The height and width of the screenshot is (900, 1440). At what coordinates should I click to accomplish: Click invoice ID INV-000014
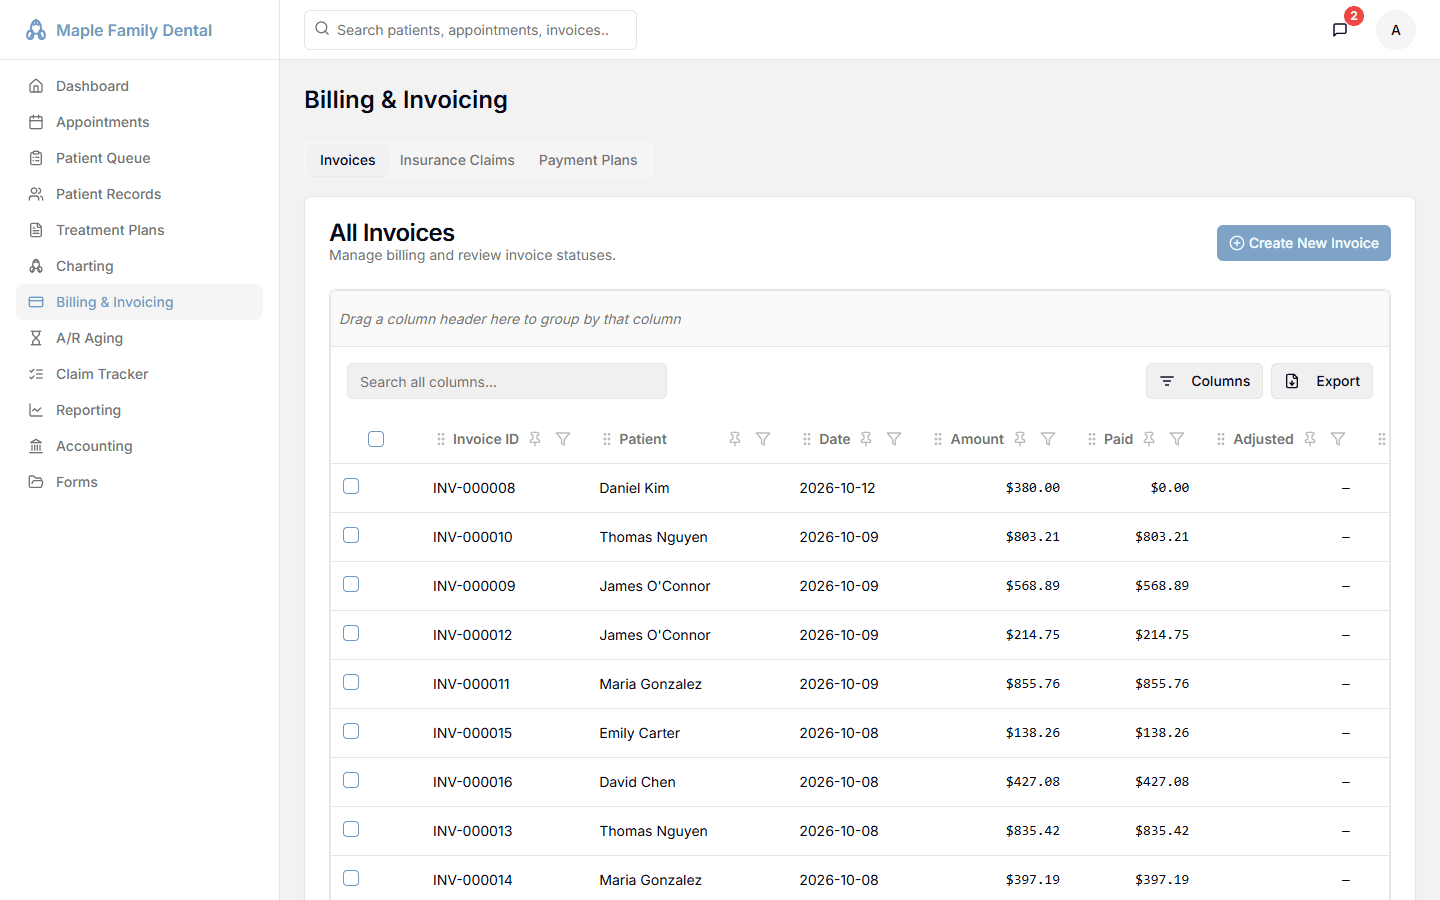473,880
